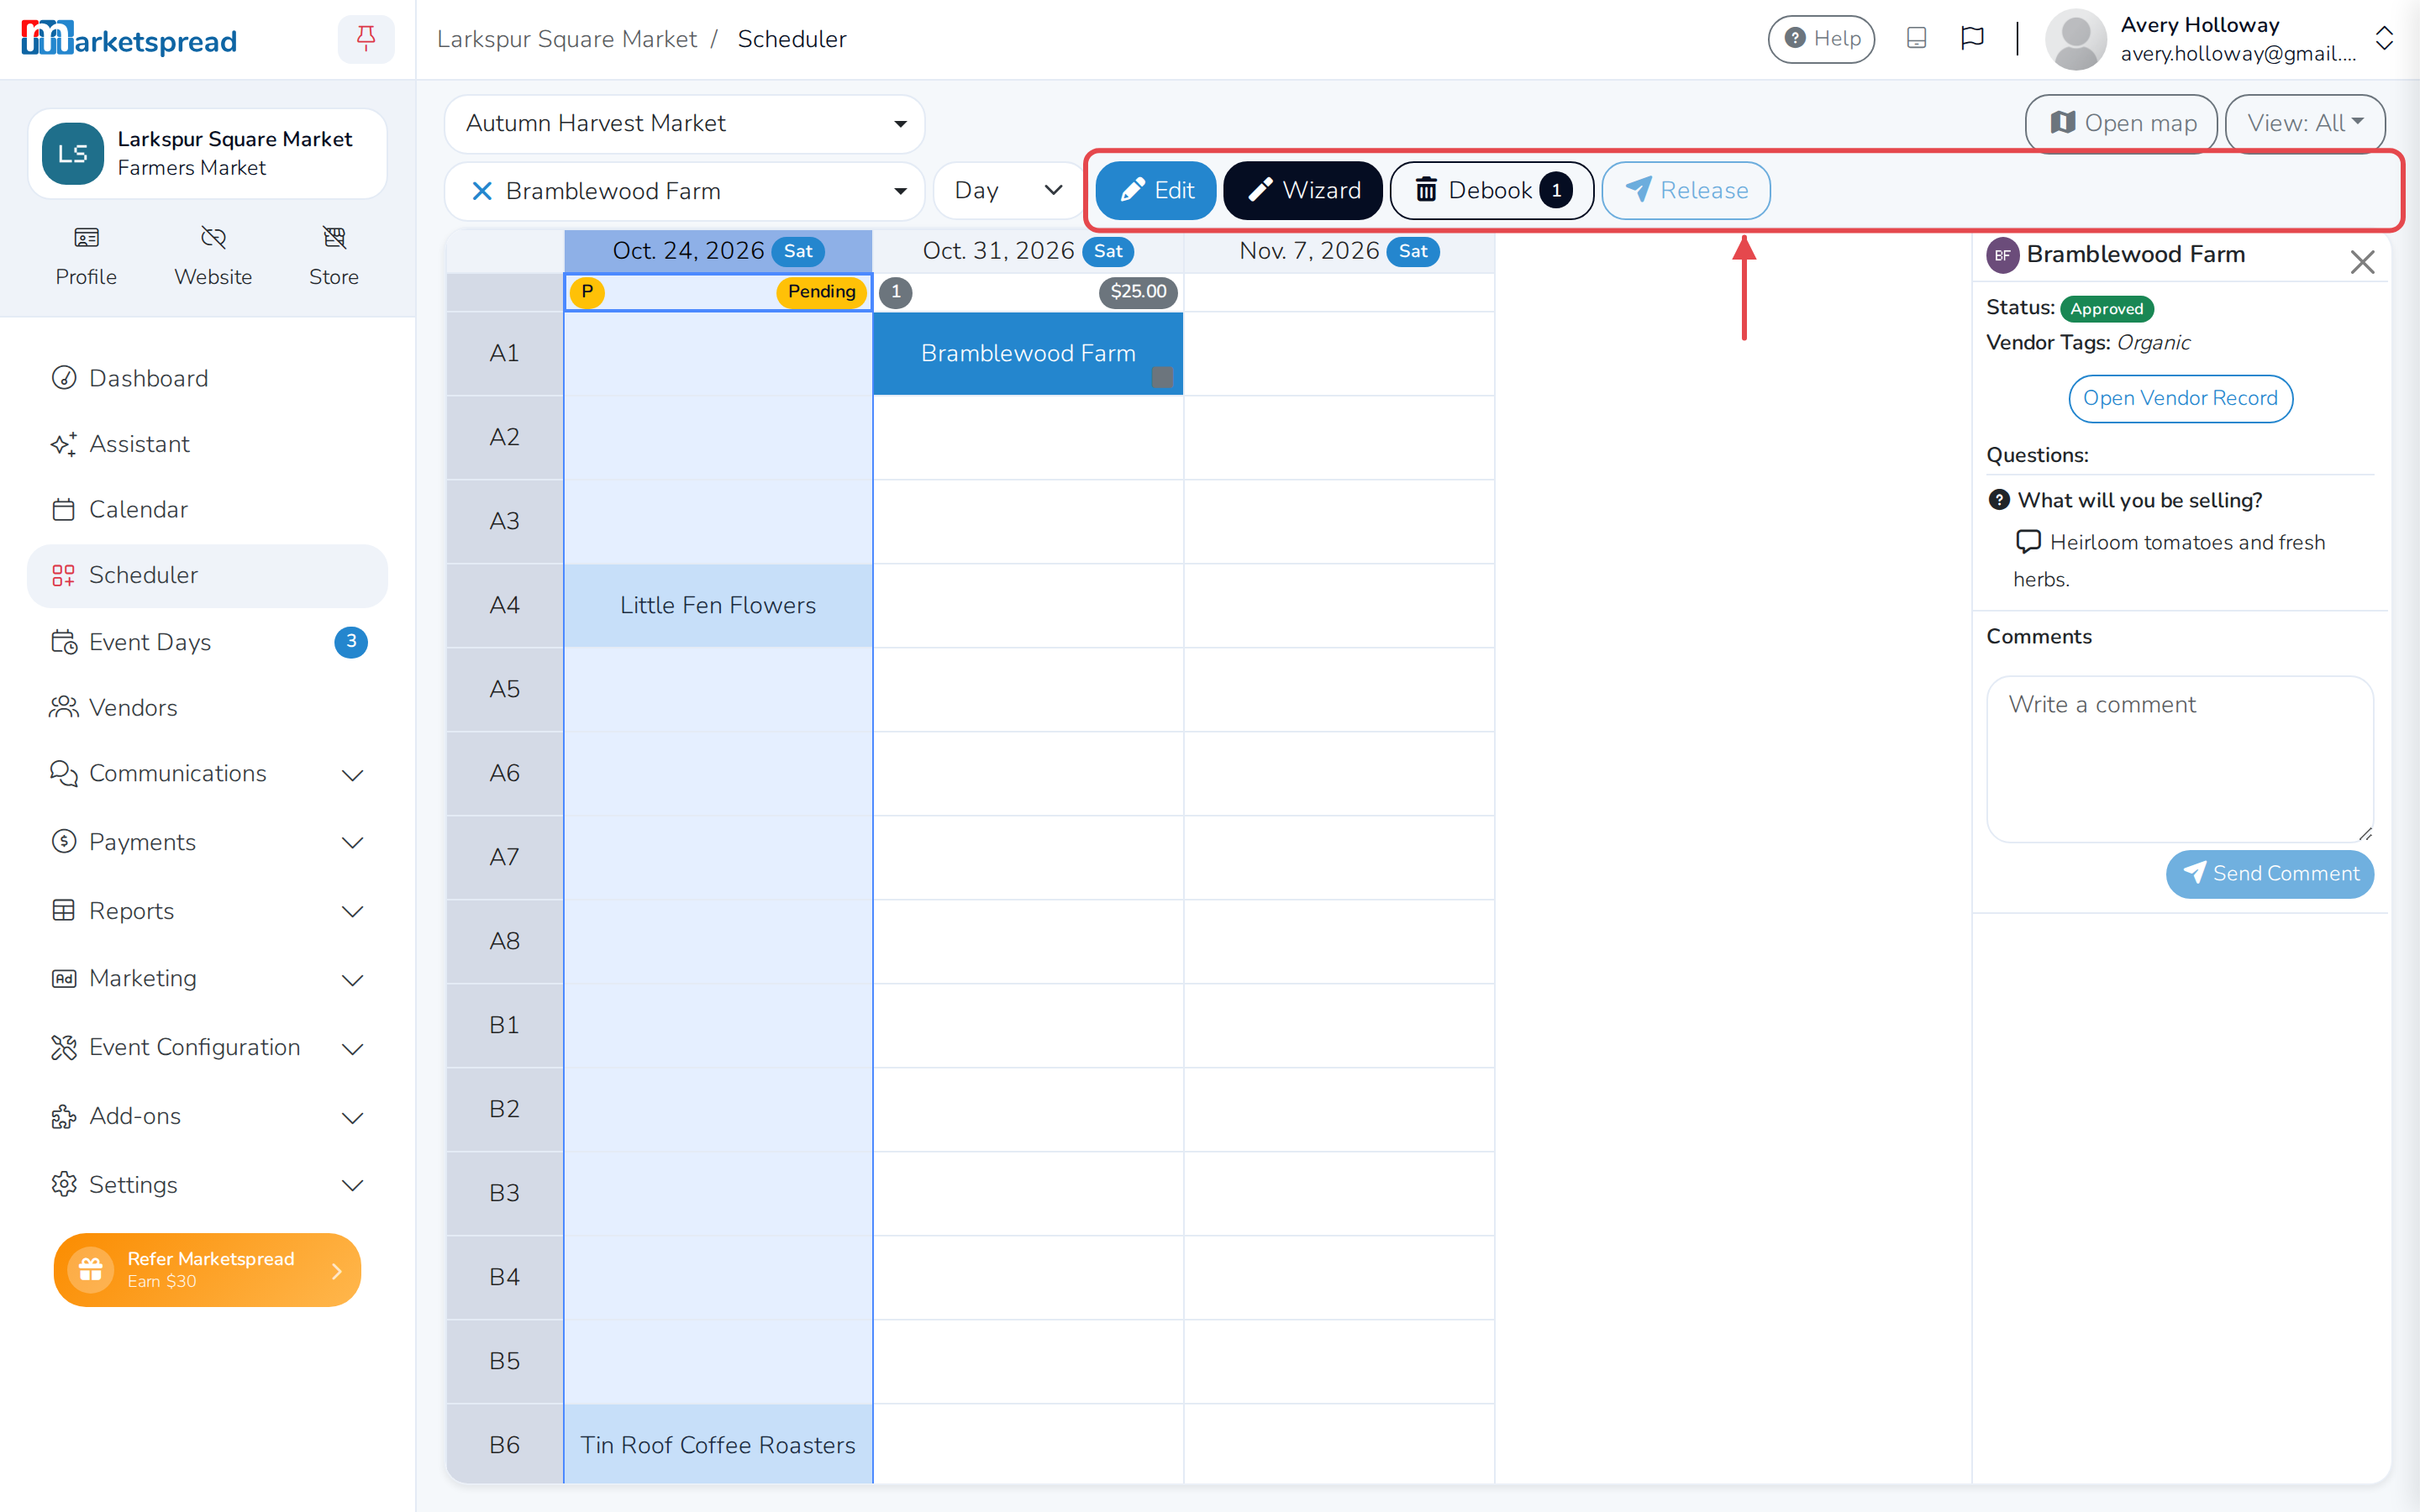This screenshot has height=1512, width=2420.
Task: Click the Bramblewood Farm booking cell
Action: pos(1028,354)
